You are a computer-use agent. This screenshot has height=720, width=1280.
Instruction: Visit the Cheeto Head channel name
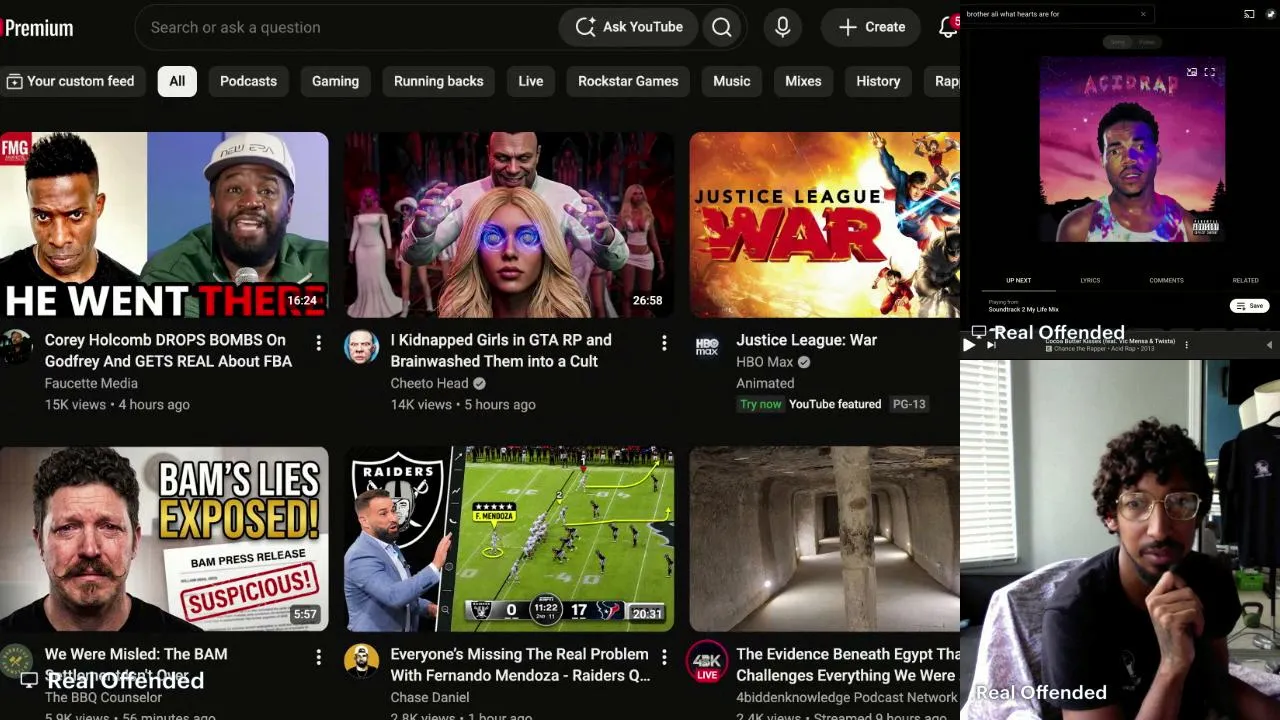point(429,383)
